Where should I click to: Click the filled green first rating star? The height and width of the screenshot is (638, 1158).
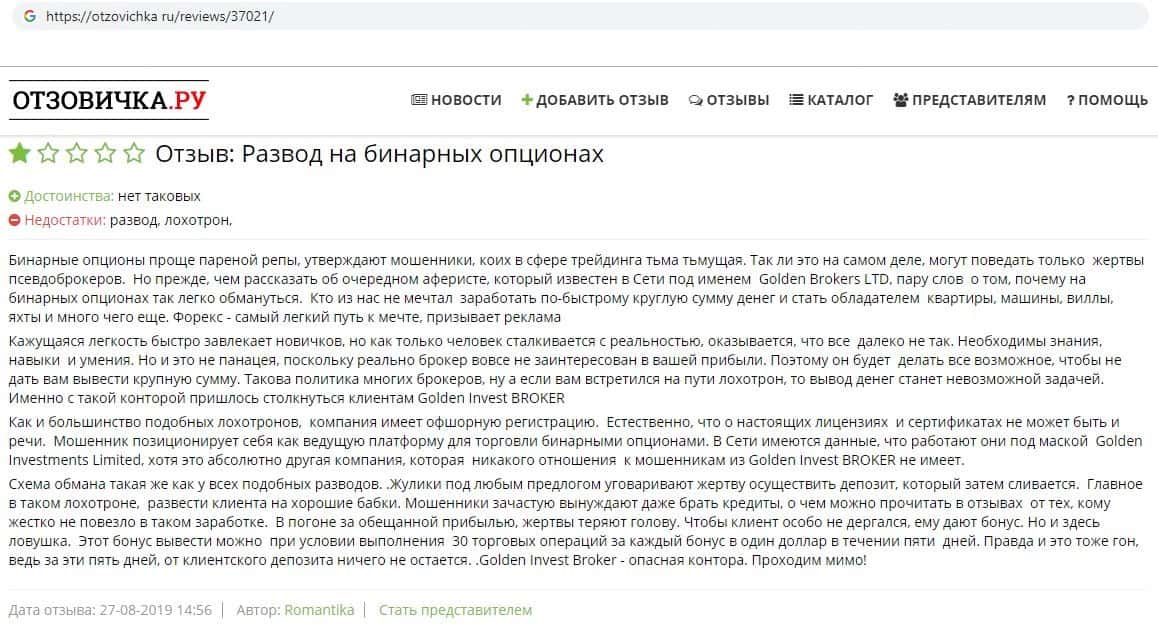point(20,153)
